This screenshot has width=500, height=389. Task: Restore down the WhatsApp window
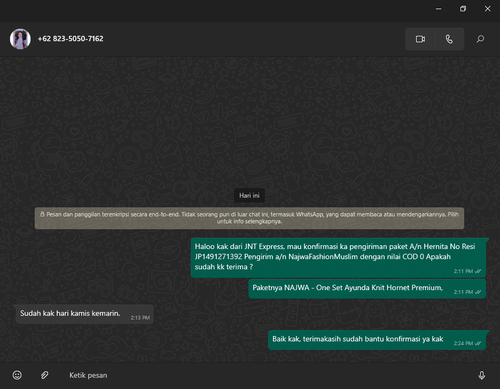point(463,9)
